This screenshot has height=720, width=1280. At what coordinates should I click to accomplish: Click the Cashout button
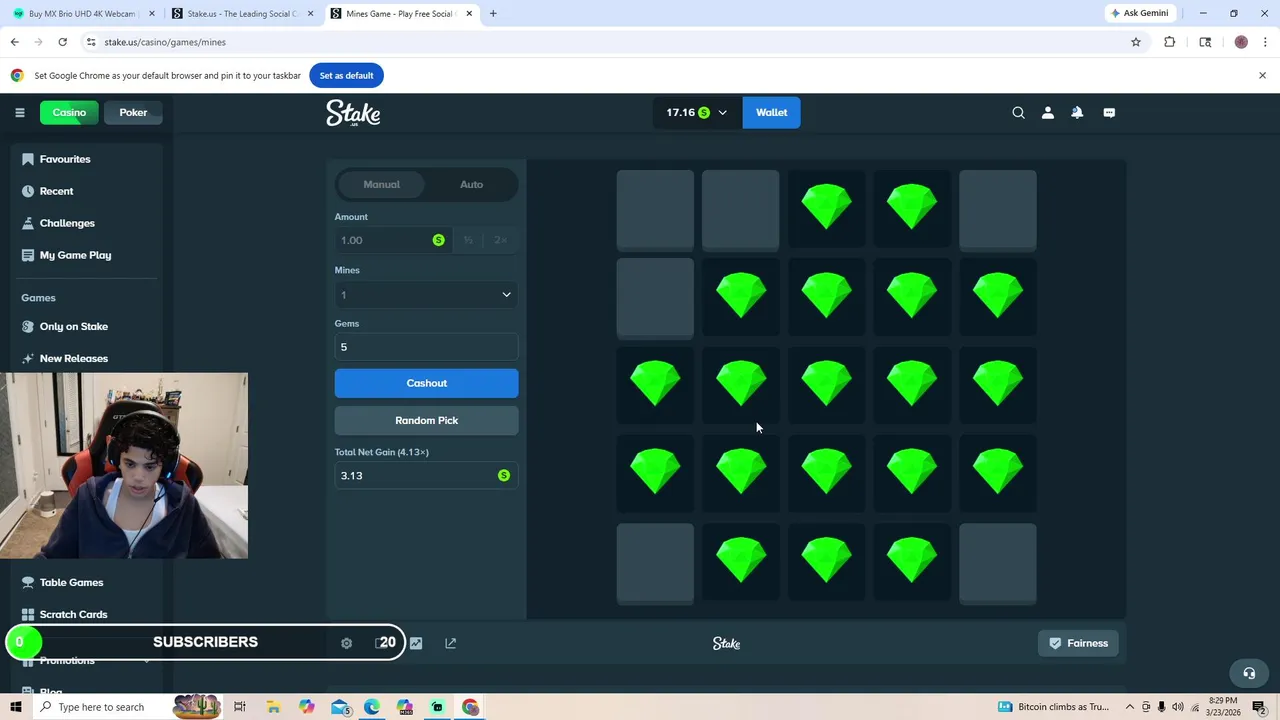(426, 383)
